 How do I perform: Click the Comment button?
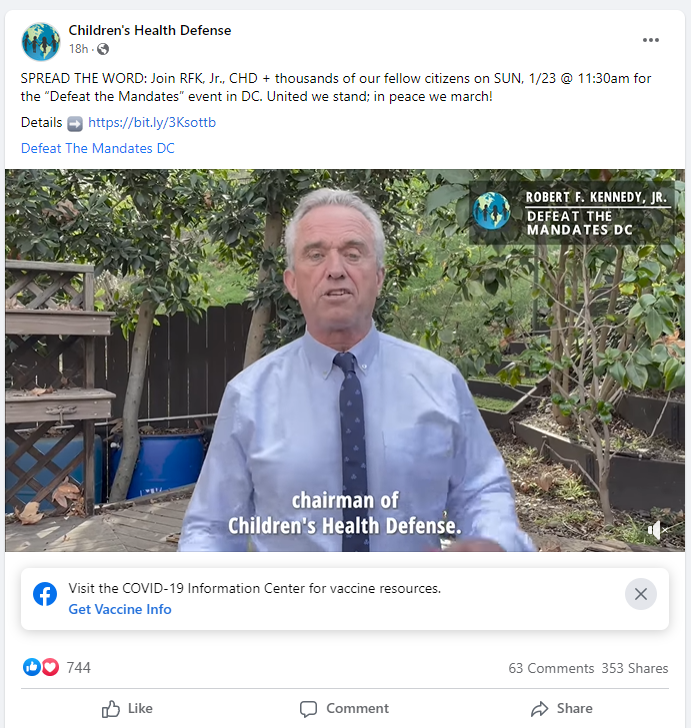click(345, 708)
